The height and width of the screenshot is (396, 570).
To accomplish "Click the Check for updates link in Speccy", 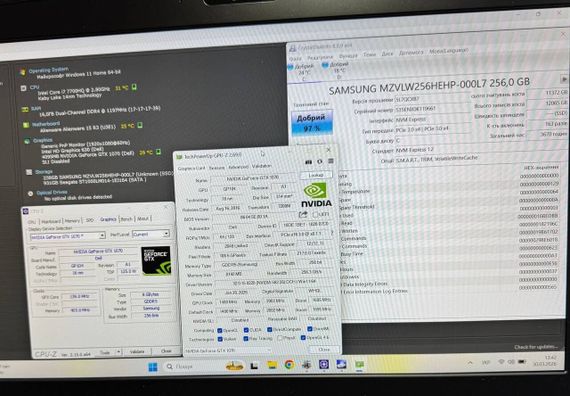I will pyautogui.click(x=536, y=347).
